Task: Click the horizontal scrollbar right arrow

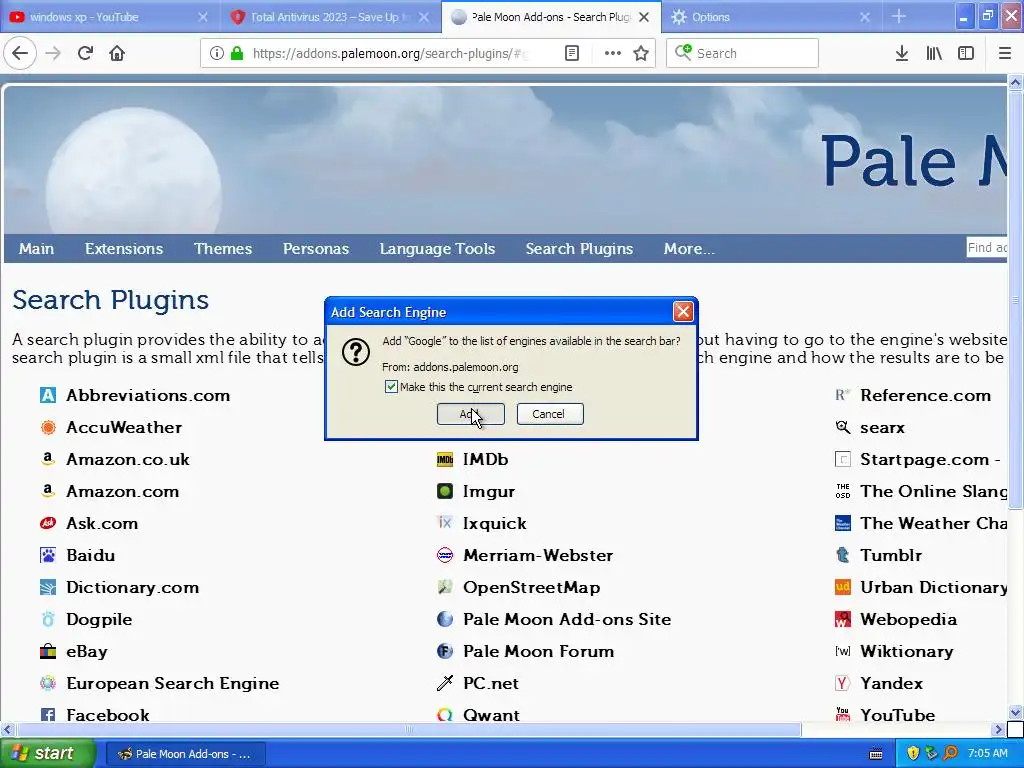Action: (998, 729)
